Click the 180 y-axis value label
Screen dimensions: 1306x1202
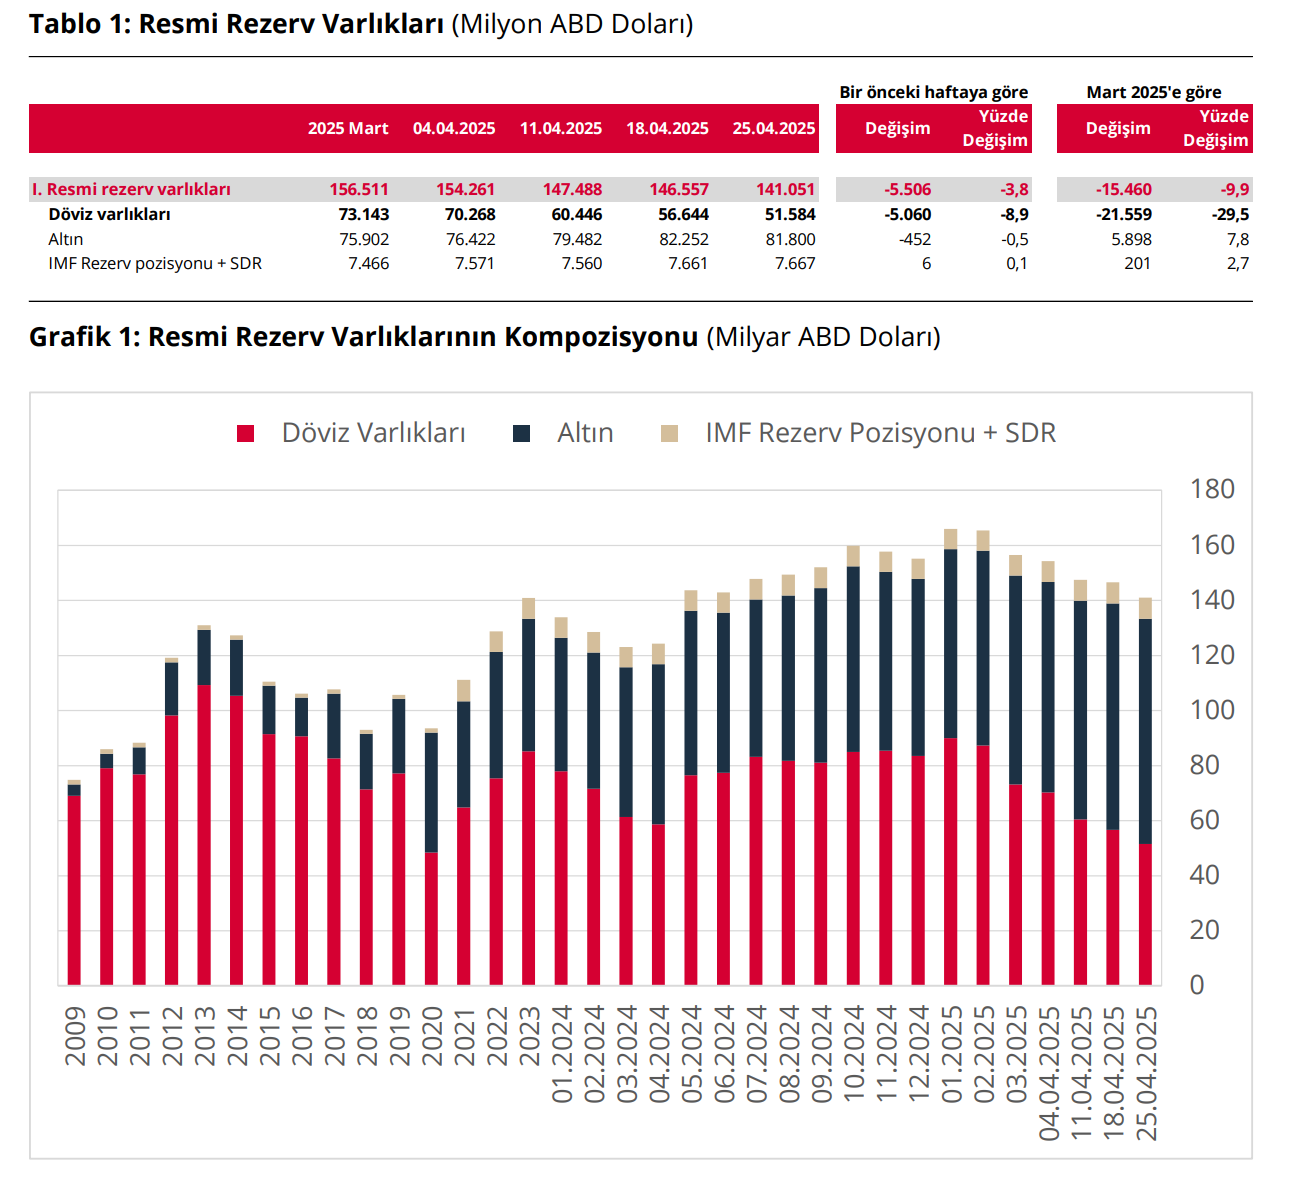coord(1211,490)
